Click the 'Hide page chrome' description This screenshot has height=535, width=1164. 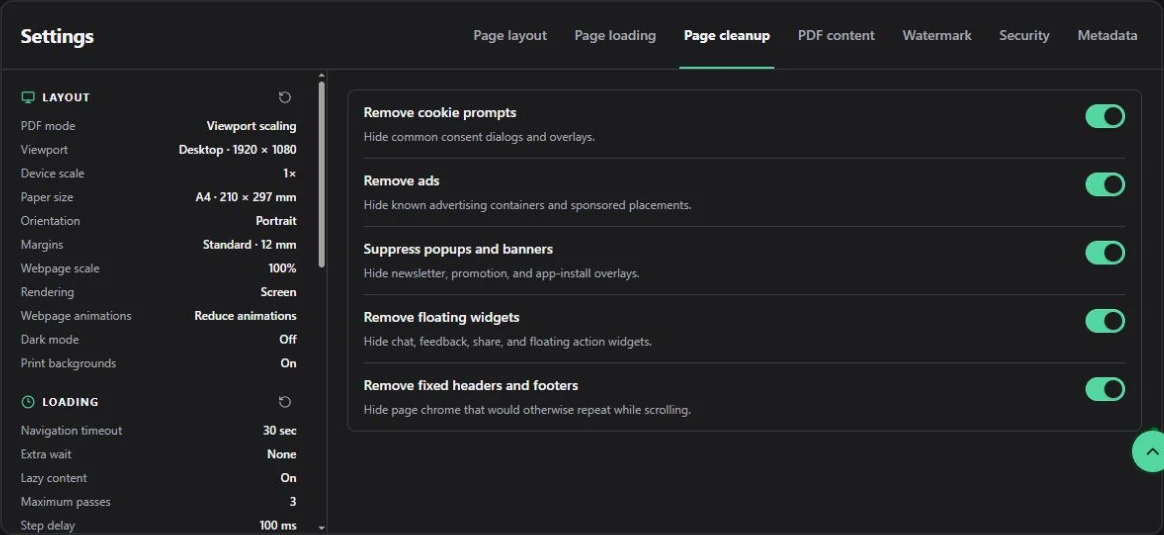pyautogui.click(x=527, y=410)
